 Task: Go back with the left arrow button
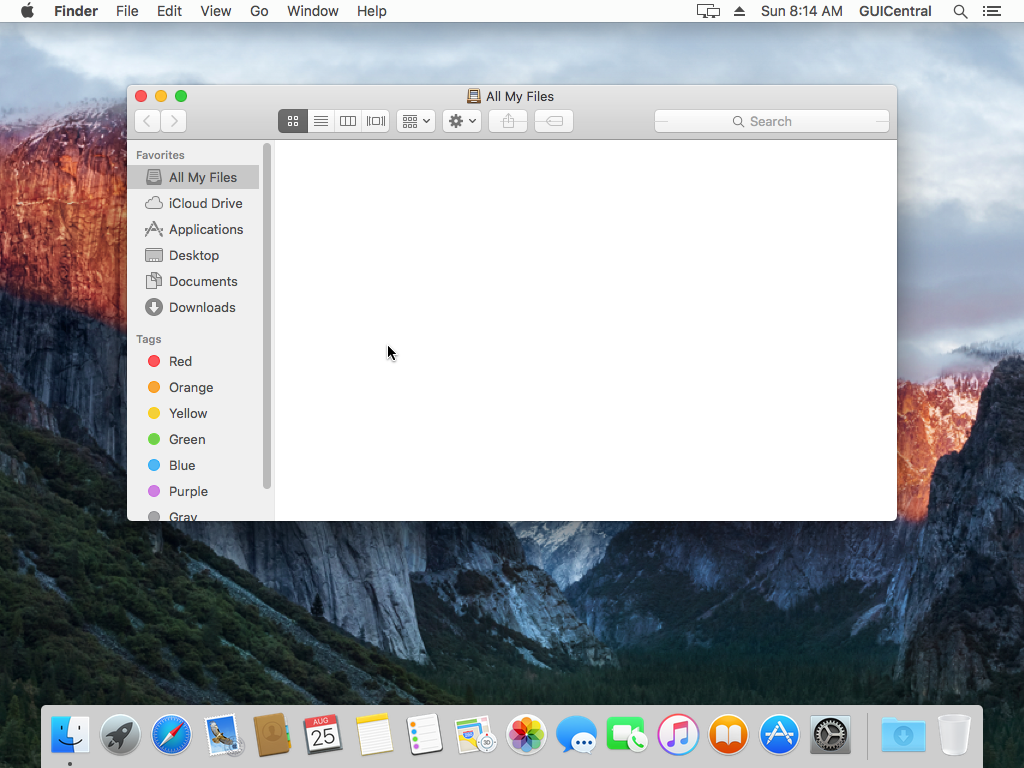tap(148, 121)
